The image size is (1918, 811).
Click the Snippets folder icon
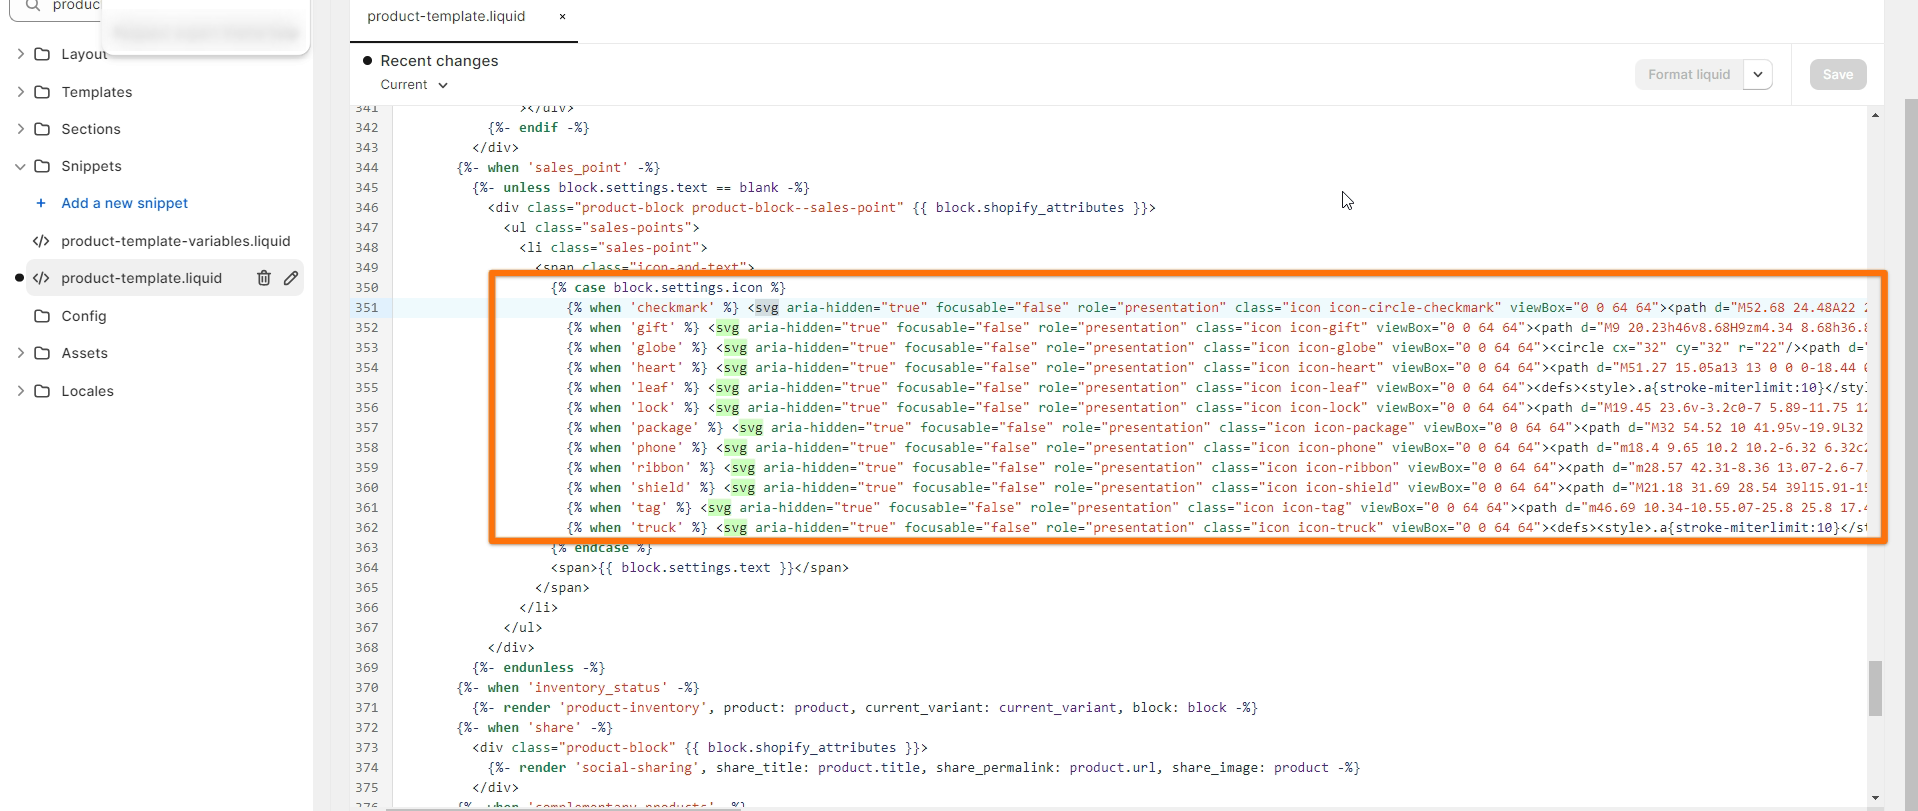pos(42,166)
